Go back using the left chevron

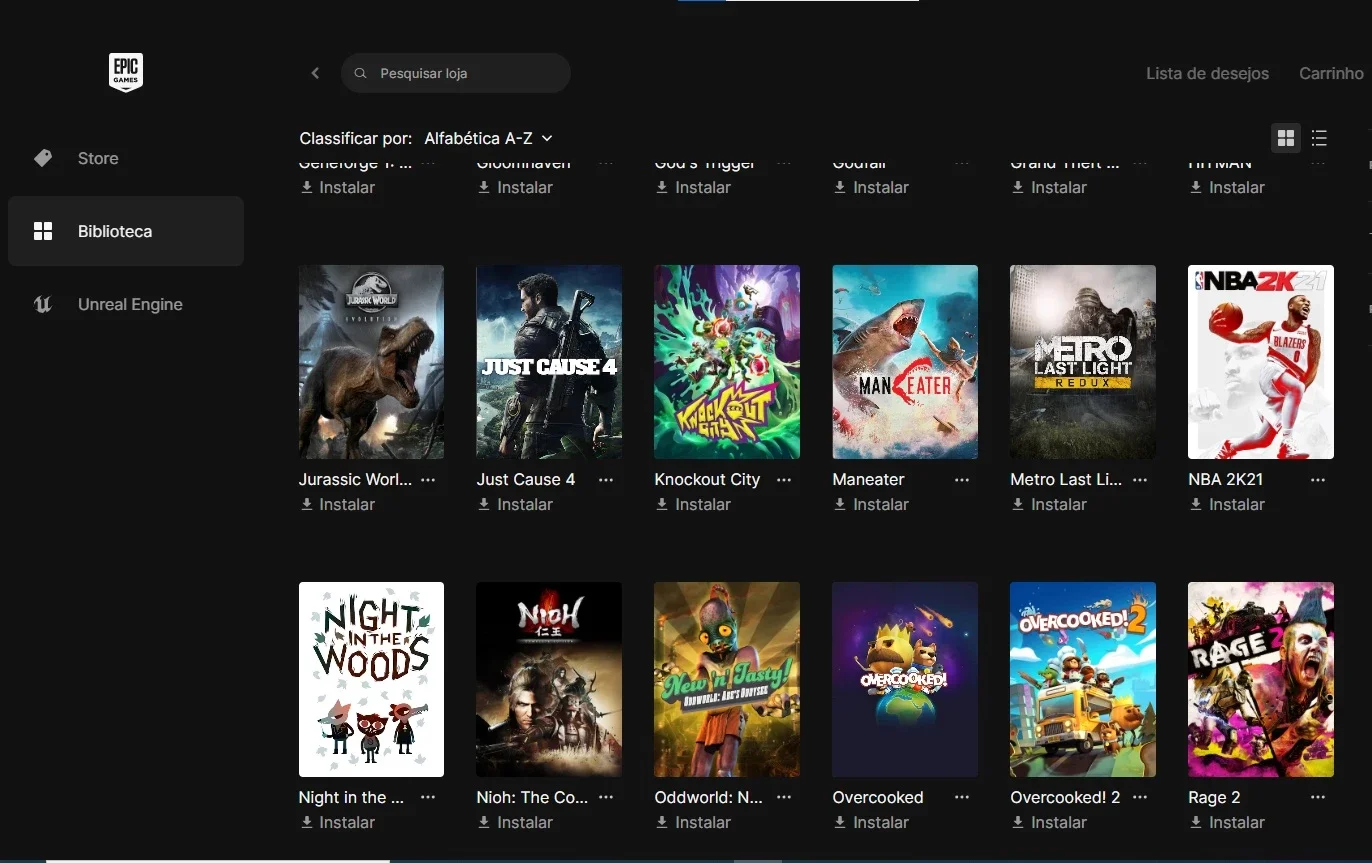click(x=315, y=73)
